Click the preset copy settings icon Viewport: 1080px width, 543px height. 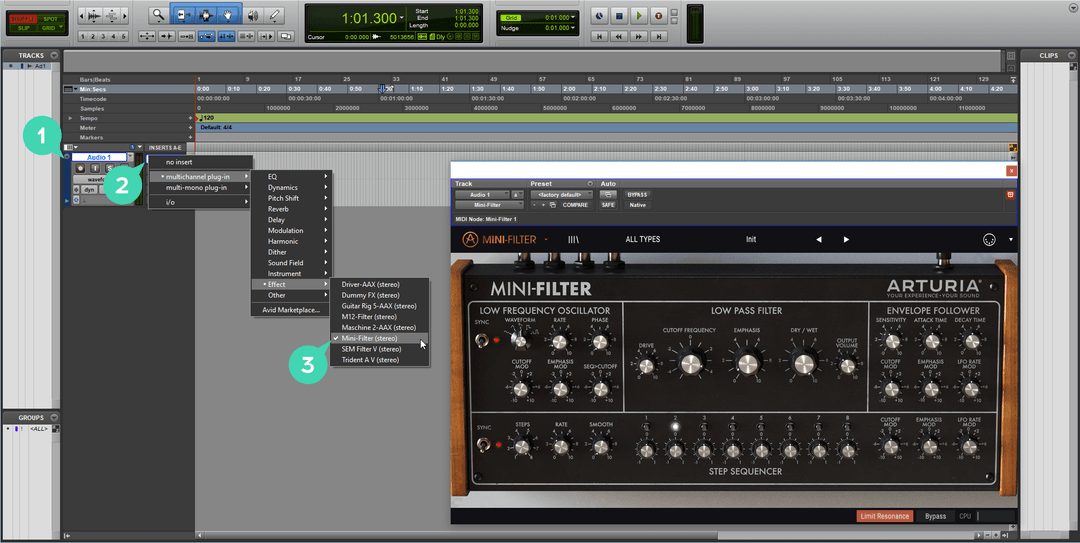pyautogui.click(x=552, y=205)
